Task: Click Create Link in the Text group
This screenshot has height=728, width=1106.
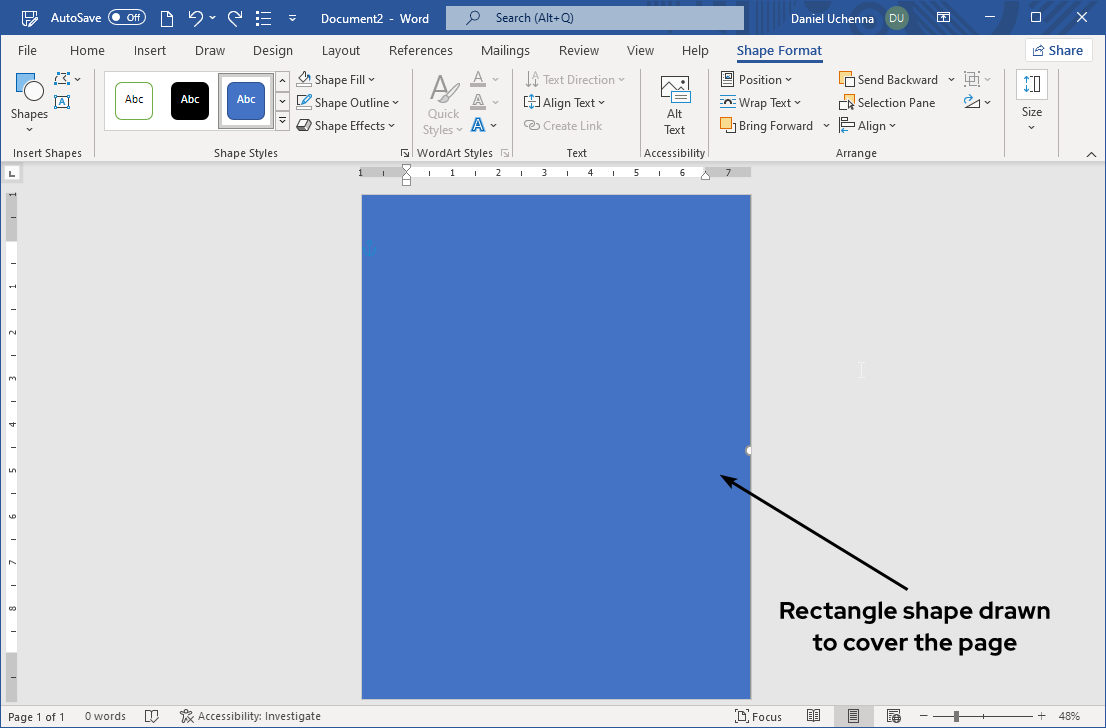Action: pyautogui.click(x=563, y=125)
